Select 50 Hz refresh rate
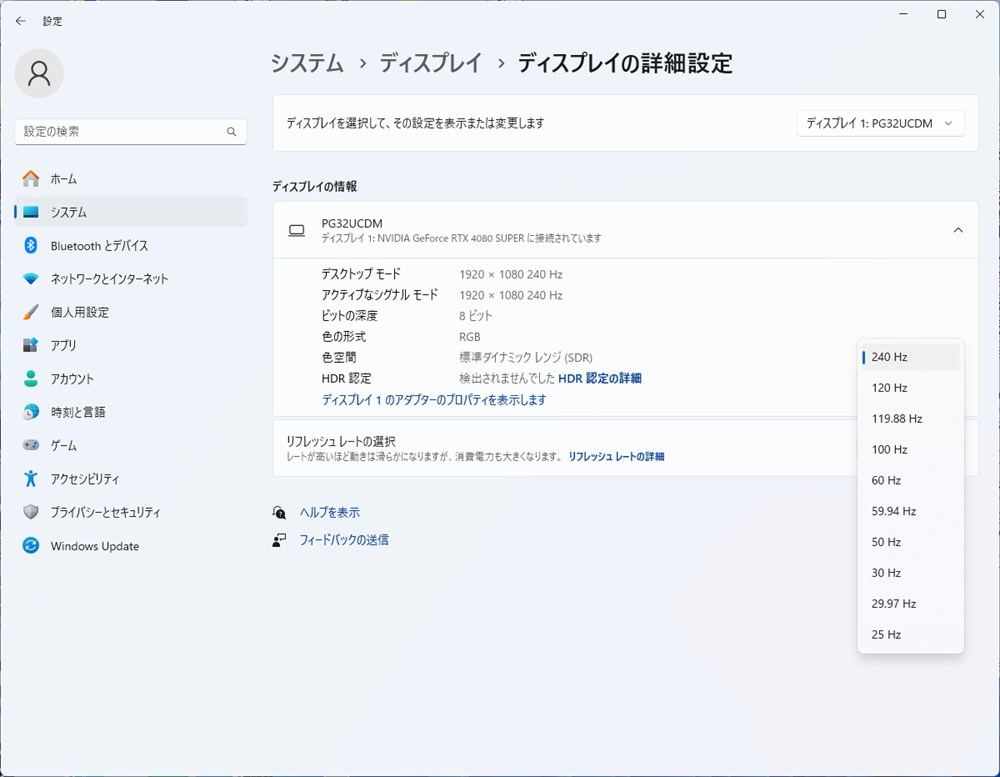The width and height of the screenshot is (1000, 777). pos(910,542)
